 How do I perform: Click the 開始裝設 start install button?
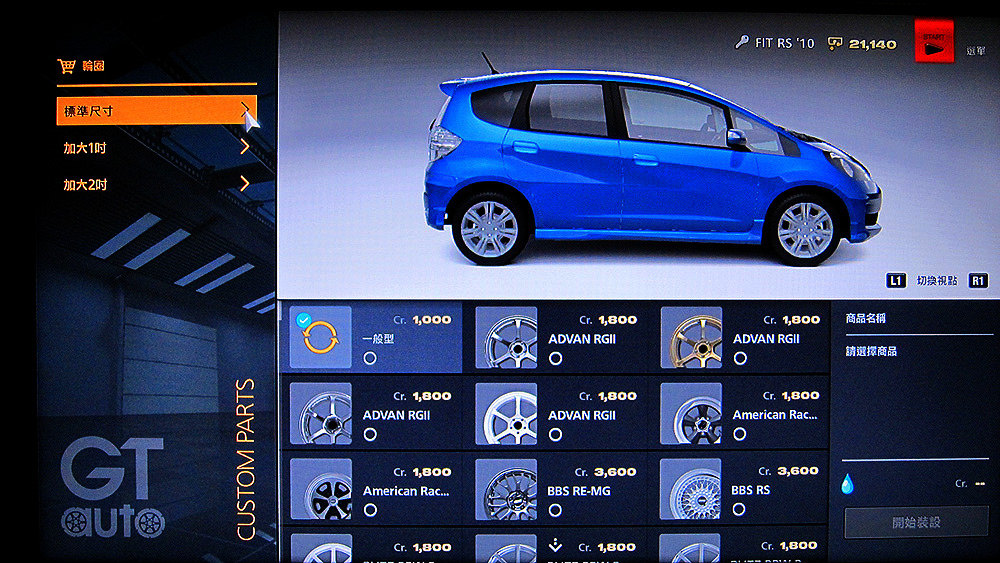click(916, 523)
